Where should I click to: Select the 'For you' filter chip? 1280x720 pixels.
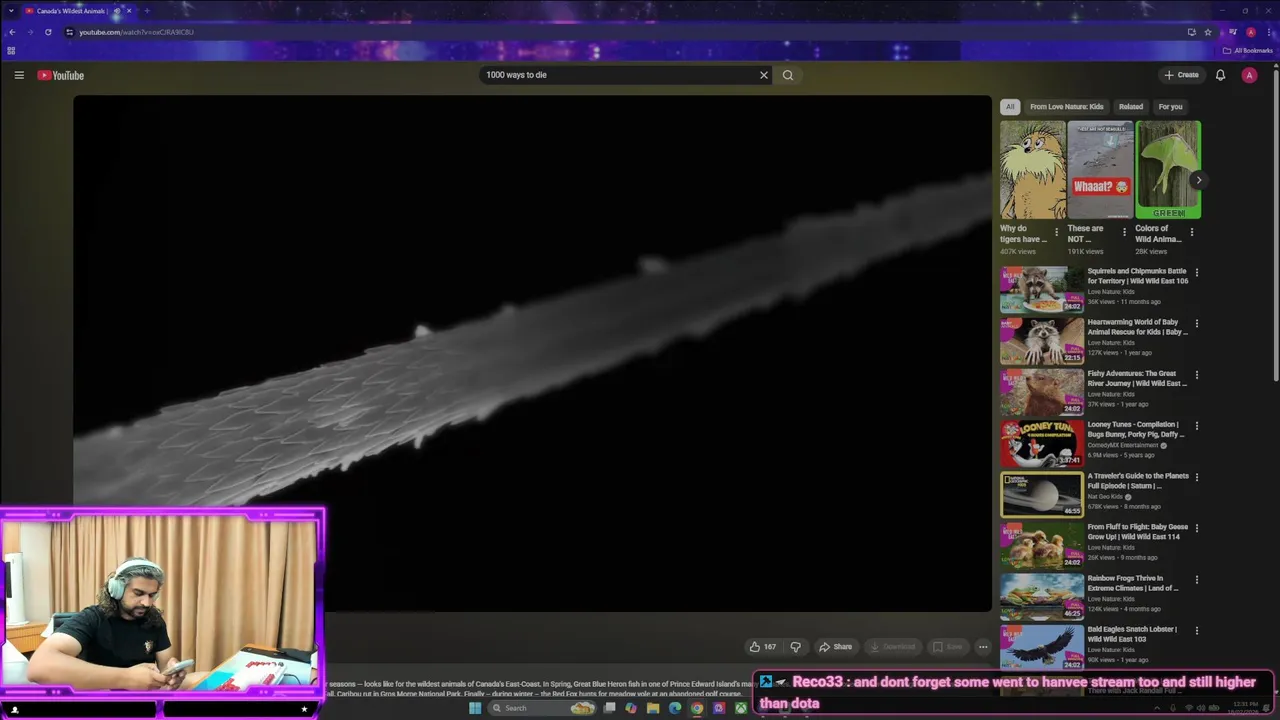1170,107
